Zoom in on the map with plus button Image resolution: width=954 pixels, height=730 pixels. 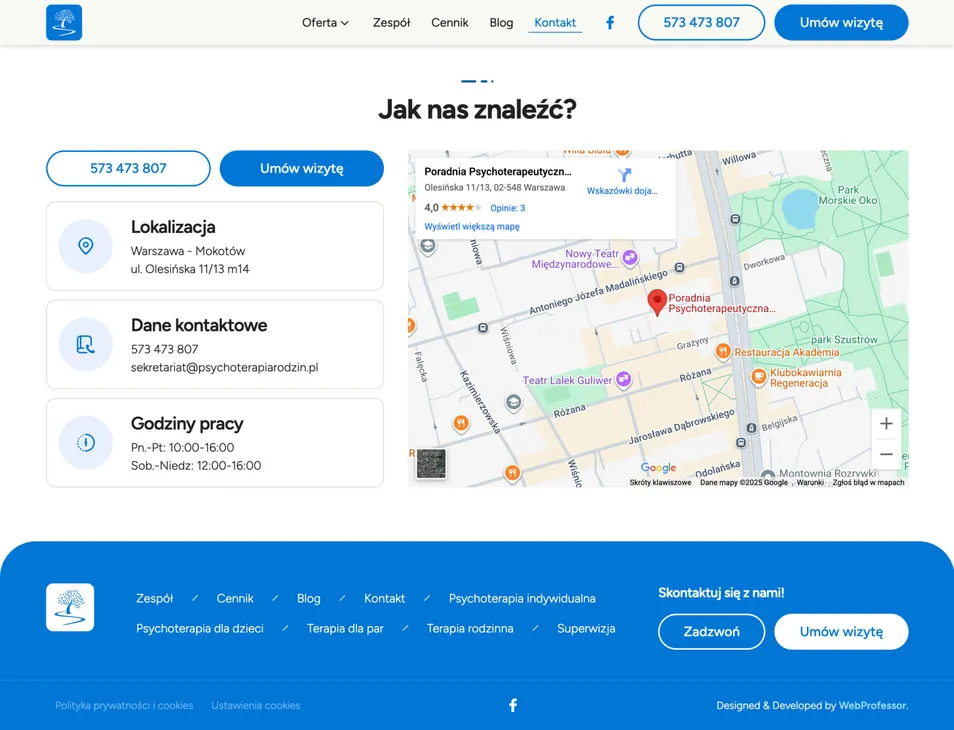[x=886, y=424]
